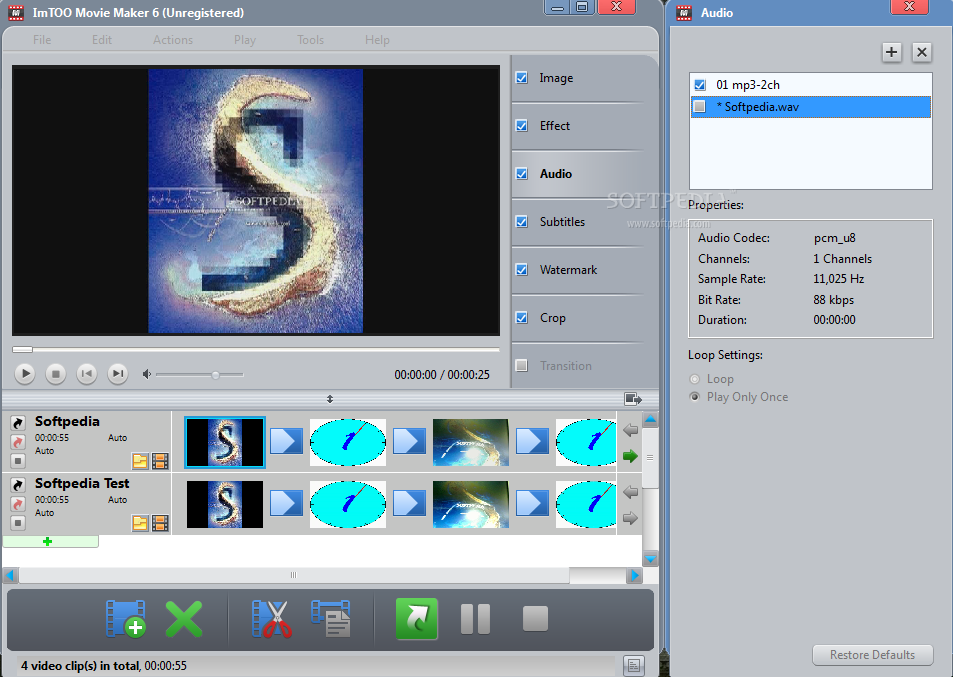Open the Tools menu
953x677 pixels.
[310, 40]
